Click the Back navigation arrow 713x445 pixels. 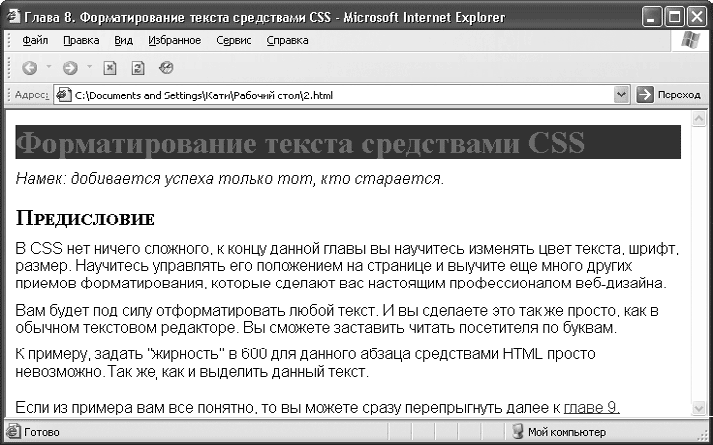click(x=29, y=68)
